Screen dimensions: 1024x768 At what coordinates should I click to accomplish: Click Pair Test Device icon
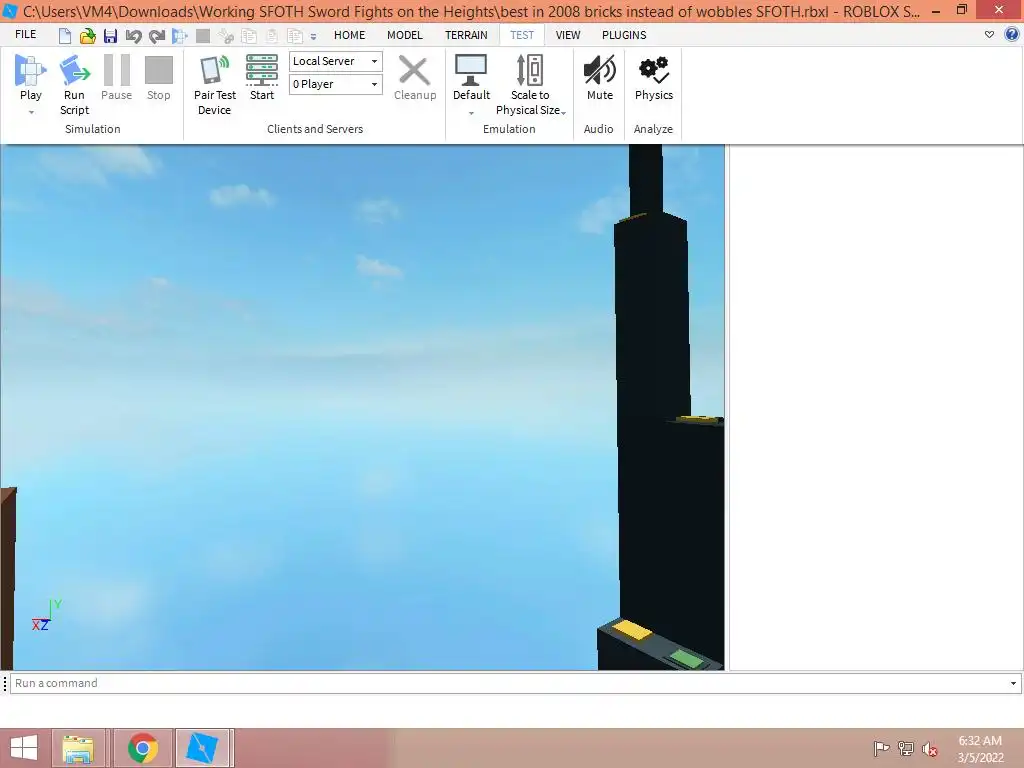(215, 70)
